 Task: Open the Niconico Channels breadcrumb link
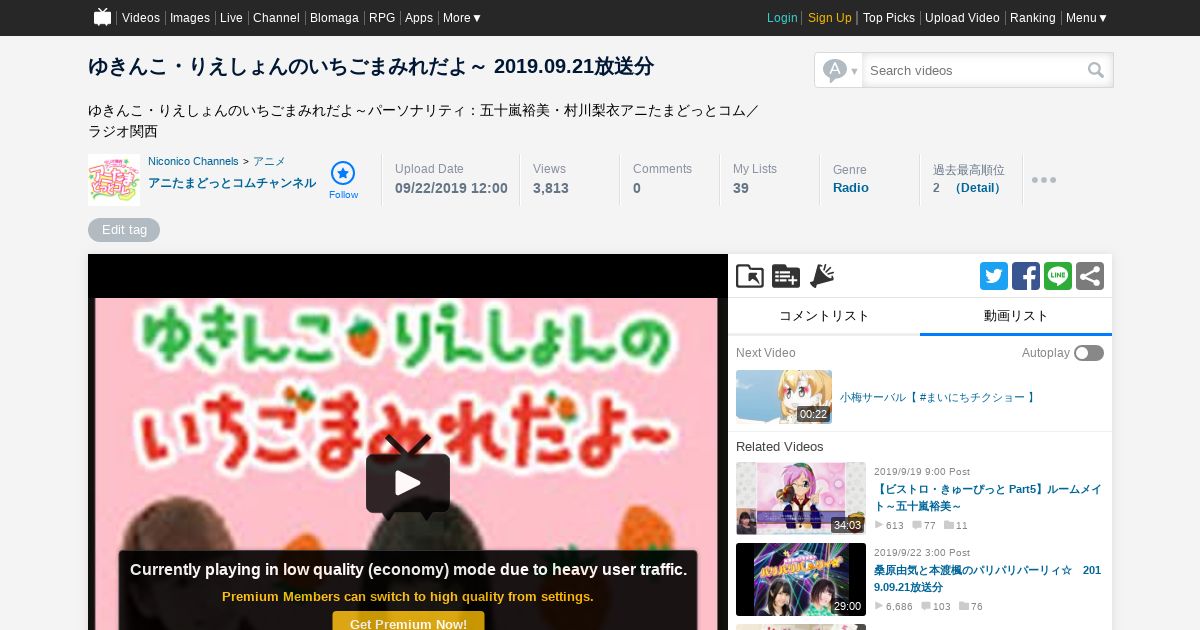[193, 161]
